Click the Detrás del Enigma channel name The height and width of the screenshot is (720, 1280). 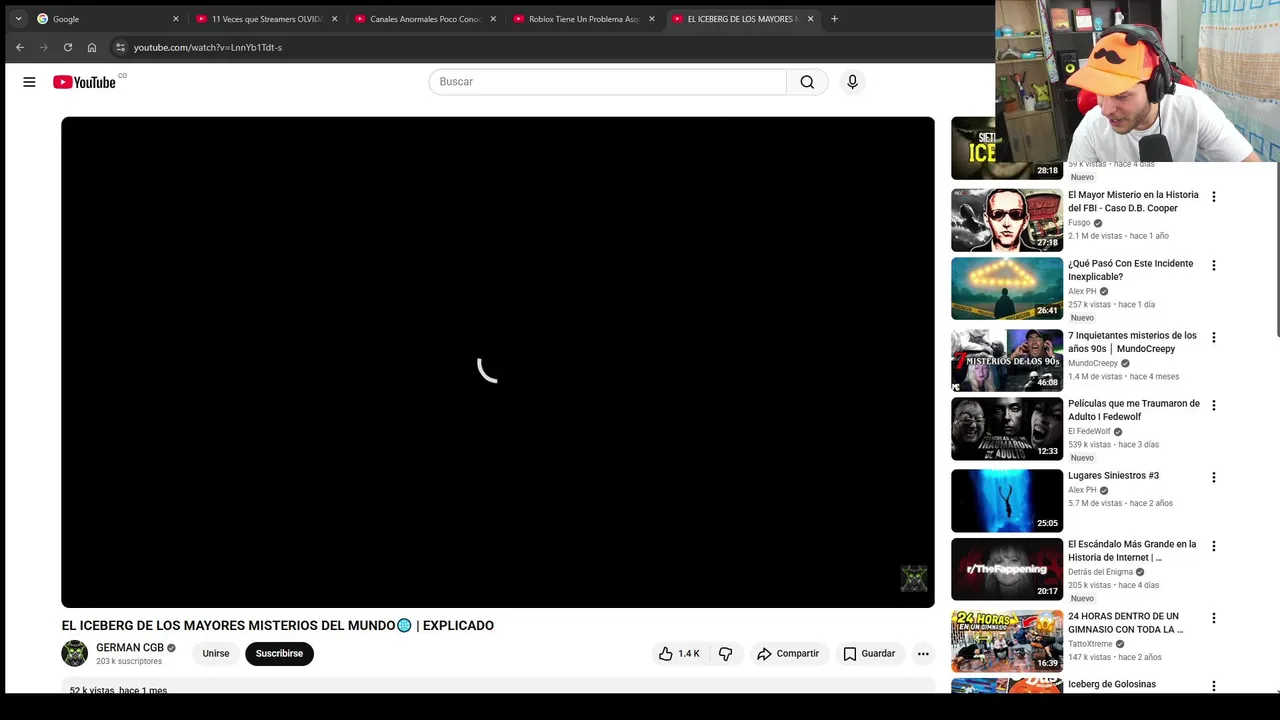point(1100,572)
